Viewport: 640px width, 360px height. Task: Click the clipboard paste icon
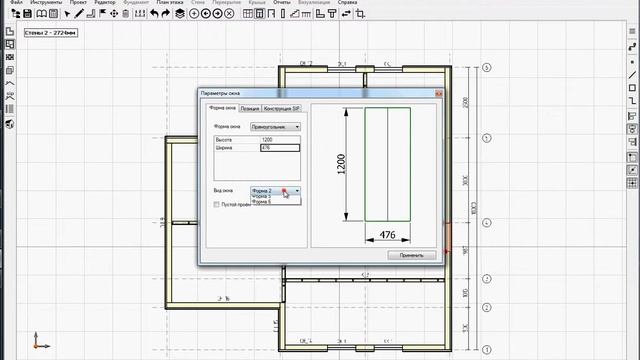tap(126, 14)
